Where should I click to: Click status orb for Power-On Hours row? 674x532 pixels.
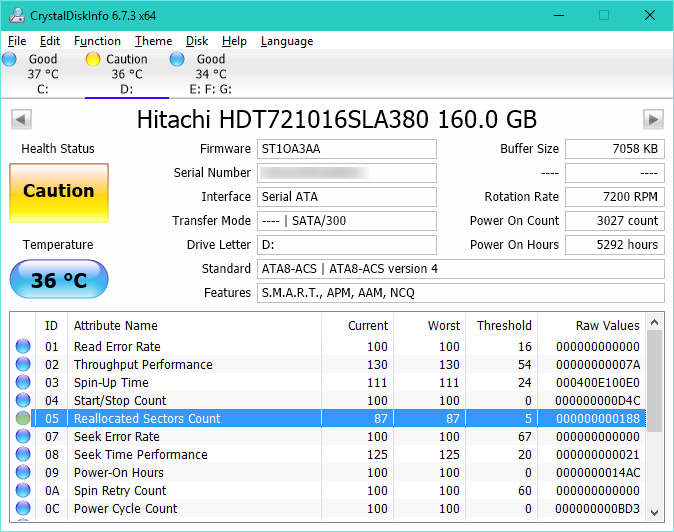click(23, 472)
